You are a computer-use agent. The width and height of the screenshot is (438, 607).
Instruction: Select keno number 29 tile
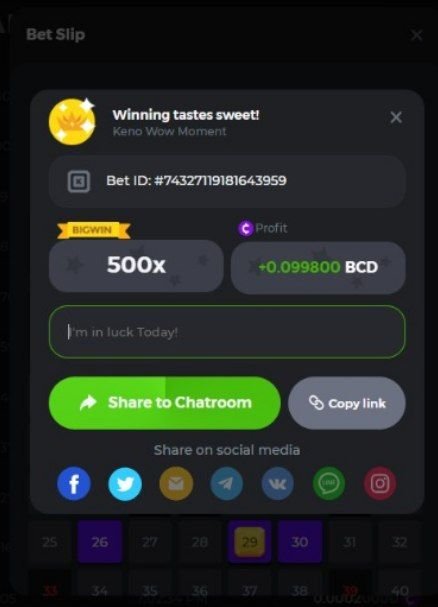tap(250, 542)
